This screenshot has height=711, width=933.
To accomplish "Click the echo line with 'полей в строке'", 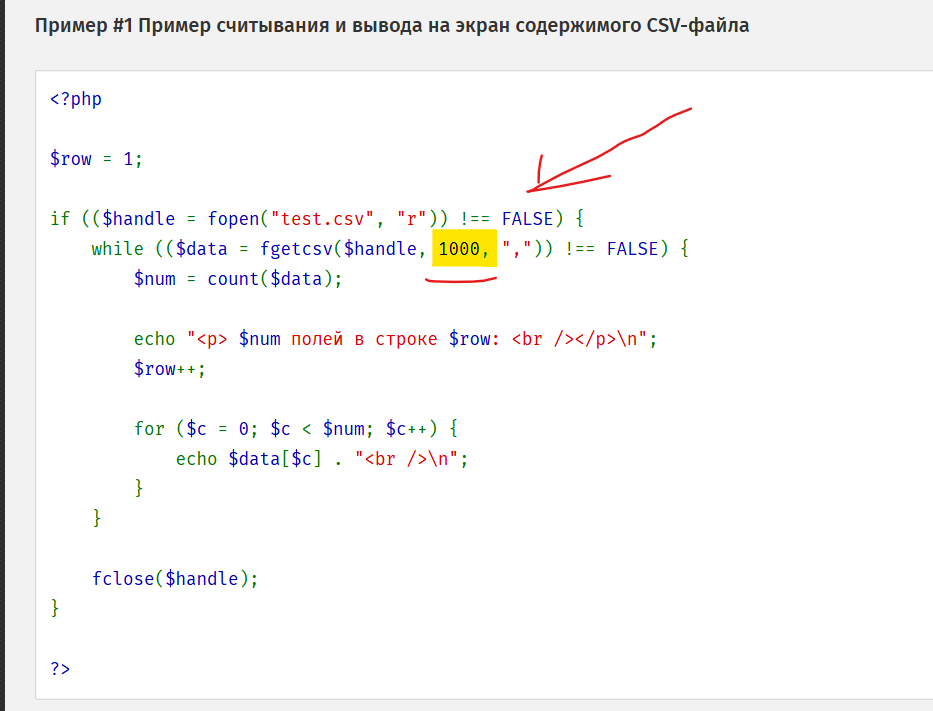I will [x=395, y=339].
